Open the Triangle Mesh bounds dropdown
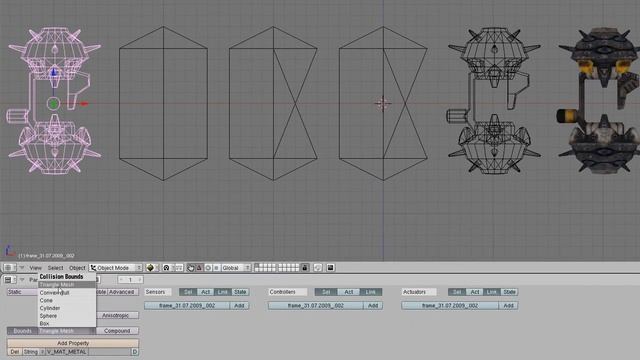Viewport: 640px width, 360px height. (x=67, y=331)
